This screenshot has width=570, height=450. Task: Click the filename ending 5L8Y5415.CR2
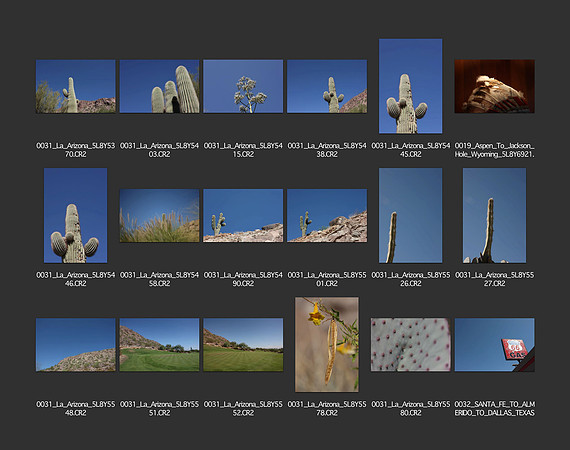[243, 150]
